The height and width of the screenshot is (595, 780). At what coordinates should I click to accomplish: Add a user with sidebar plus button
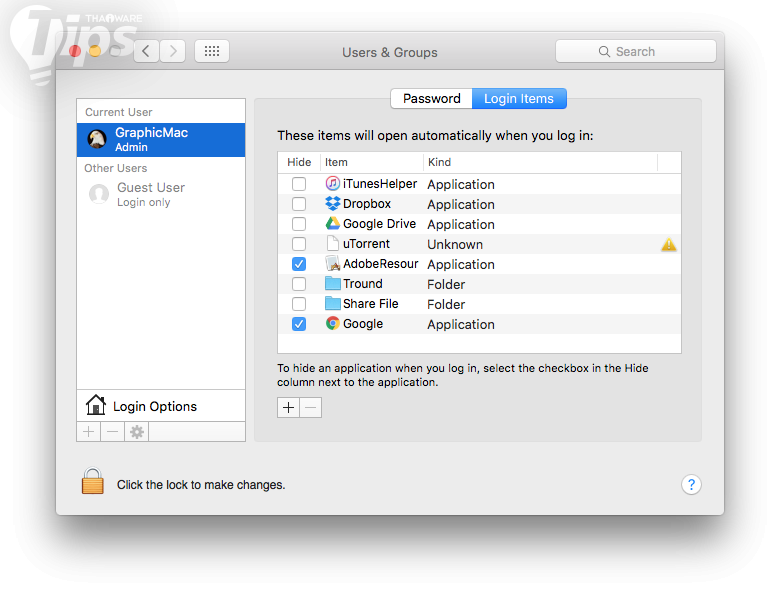pyautogui.click(x=89, y=432)
